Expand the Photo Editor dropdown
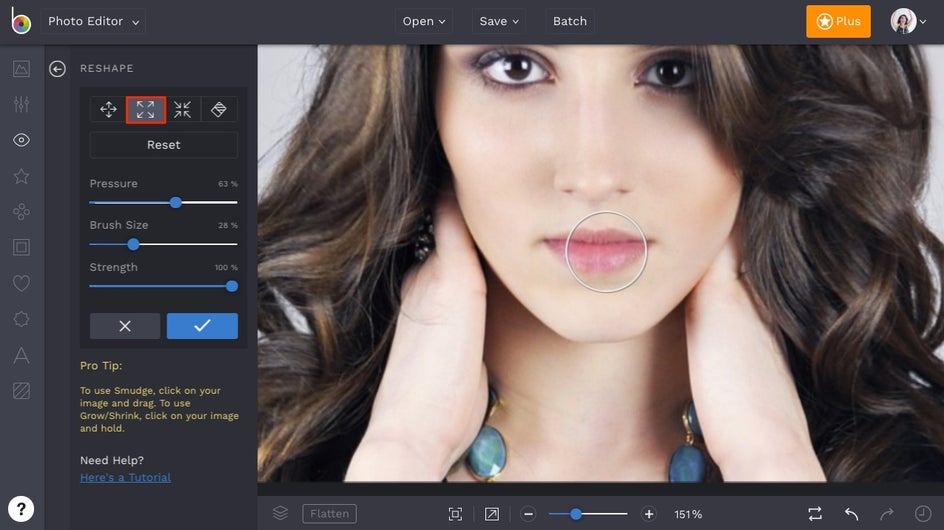 click(95, 21)
